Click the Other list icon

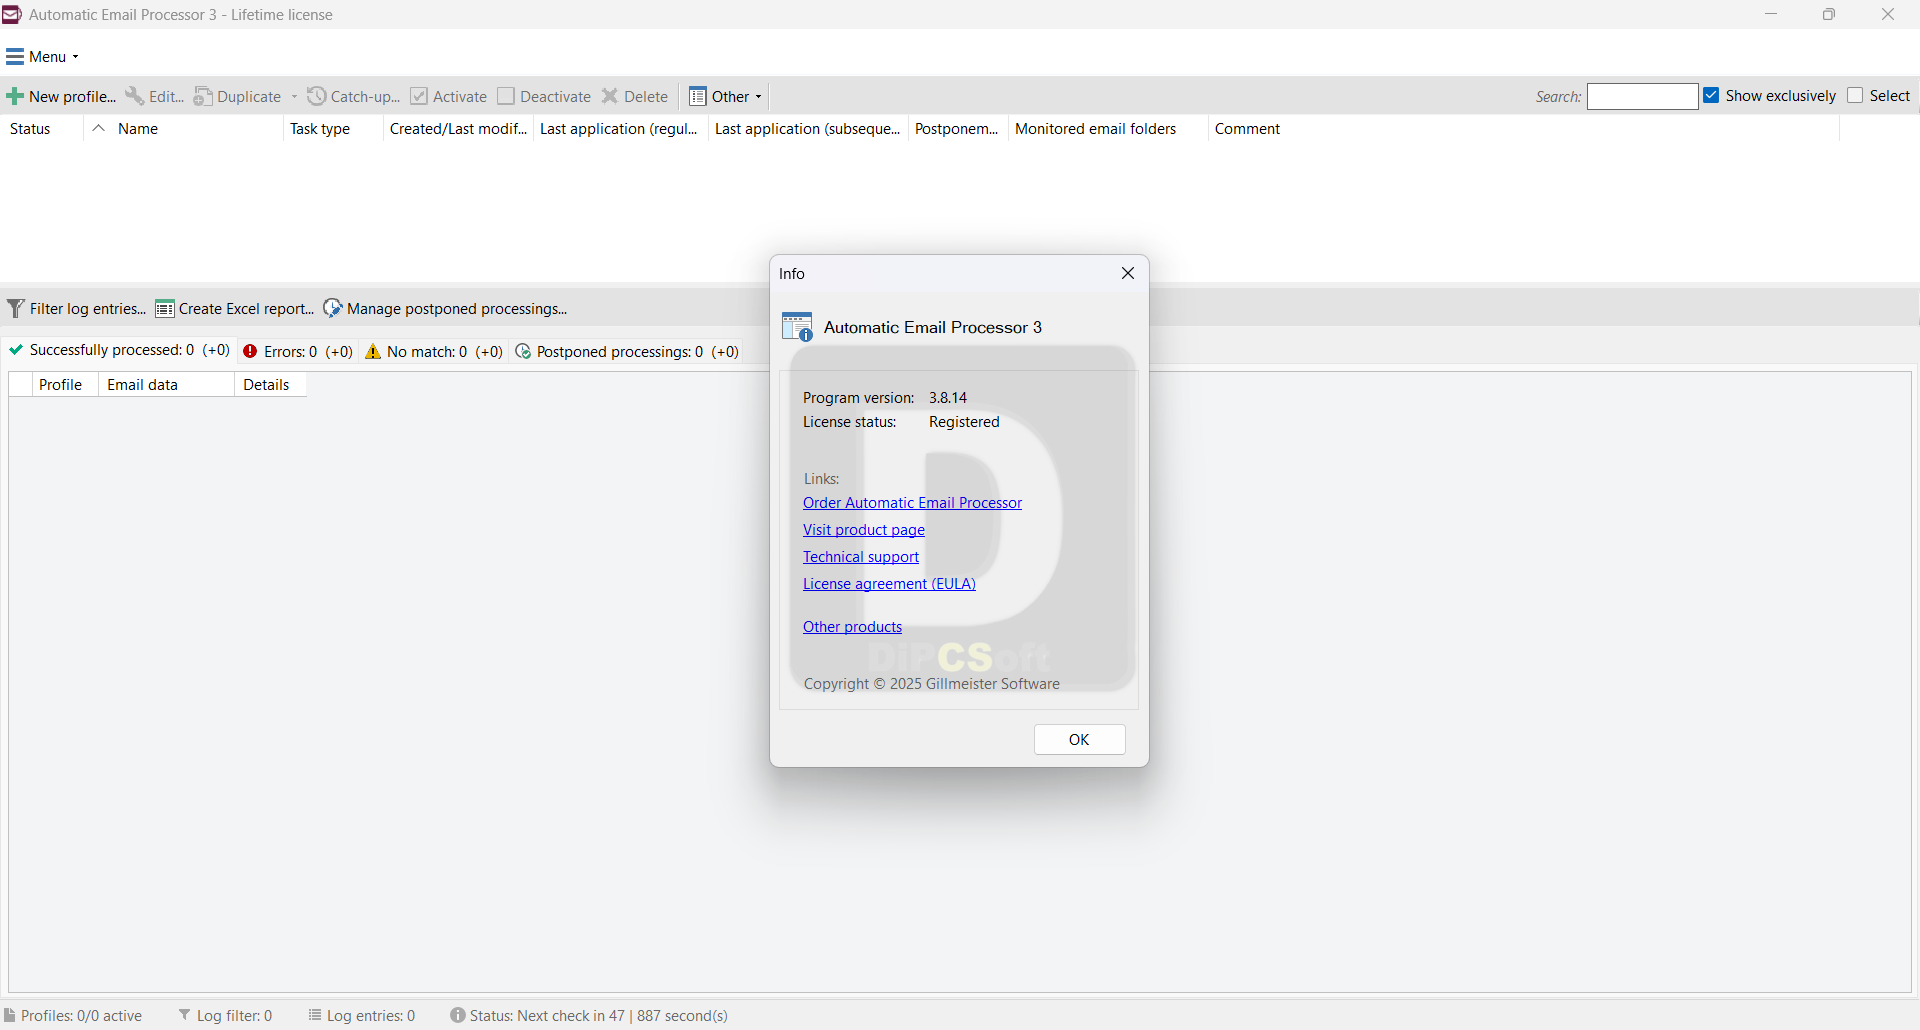(x=698, y=97)
